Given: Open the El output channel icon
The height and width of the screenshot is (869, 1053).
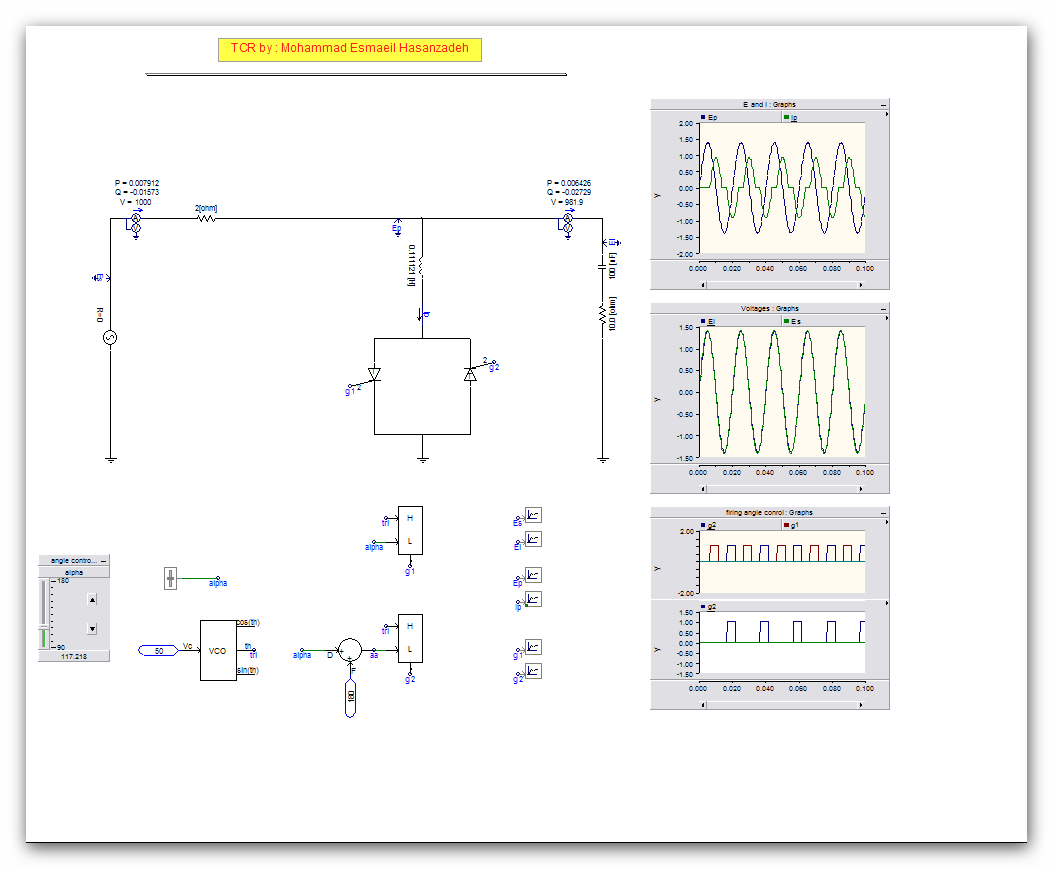Looking at the screenshot, I should 533,539.
